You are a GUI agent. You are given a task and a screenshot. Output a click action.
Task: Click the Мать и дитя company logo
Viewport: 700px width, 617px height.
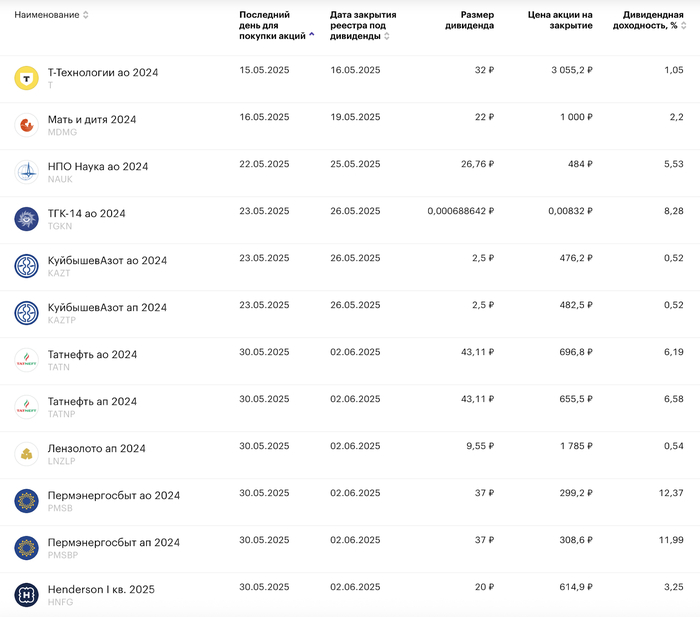[x=26, y=125]
